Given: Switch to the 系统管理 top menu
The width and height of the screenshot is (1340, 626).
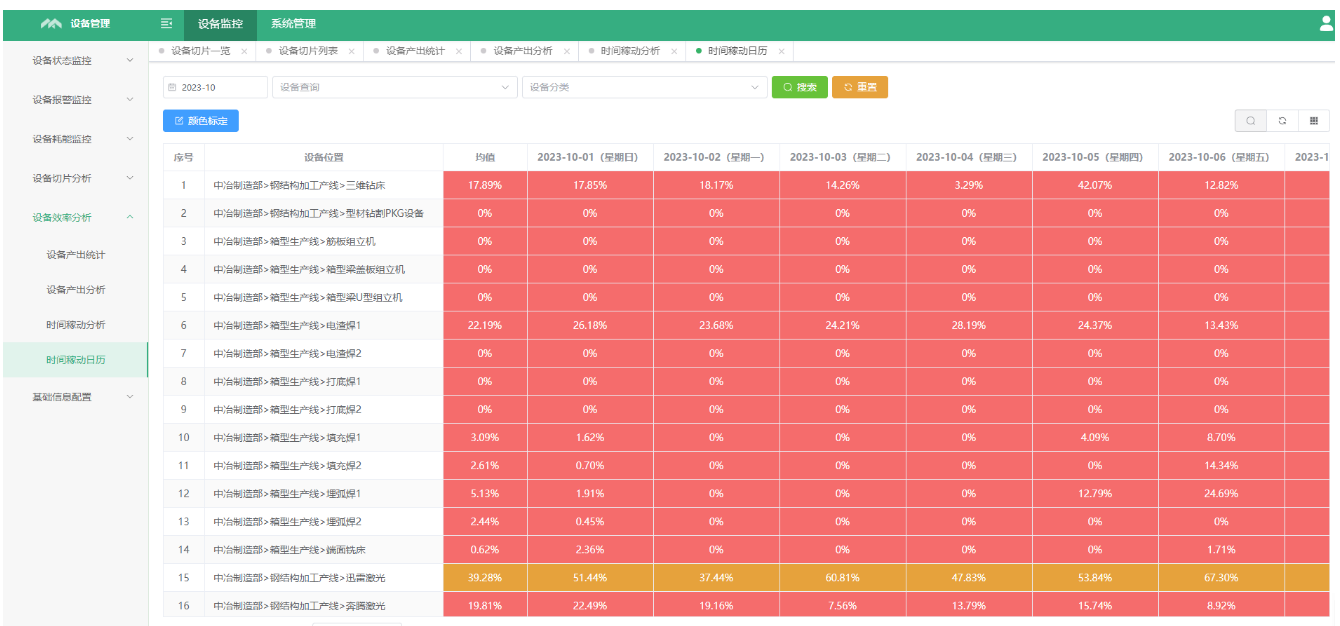Looking at the screenshot, I should pyautogui.click(x=293, y=24).
